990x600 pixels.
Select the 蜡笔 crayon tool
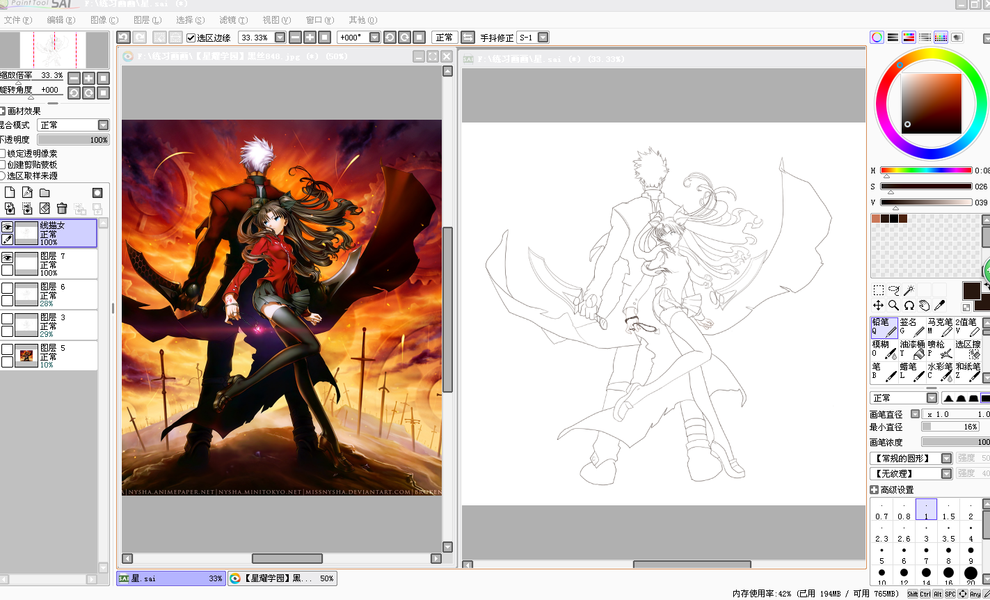pyautogui.click(x=912, y=371)
